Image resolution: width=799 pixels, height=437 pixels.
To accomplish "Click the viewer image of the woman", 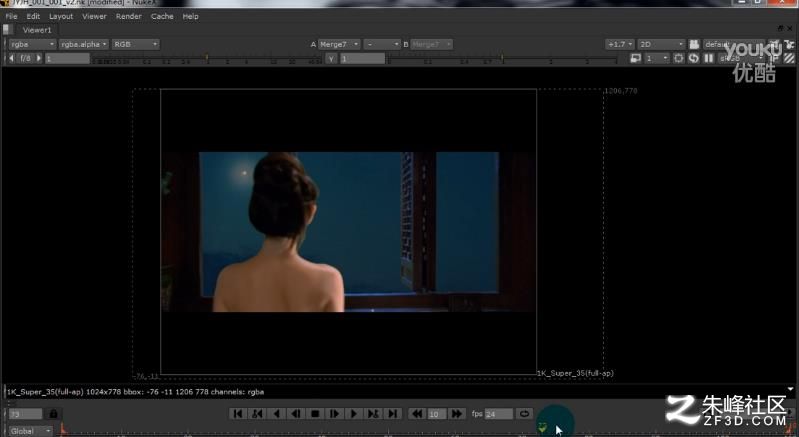I will (x=349, y=232).
